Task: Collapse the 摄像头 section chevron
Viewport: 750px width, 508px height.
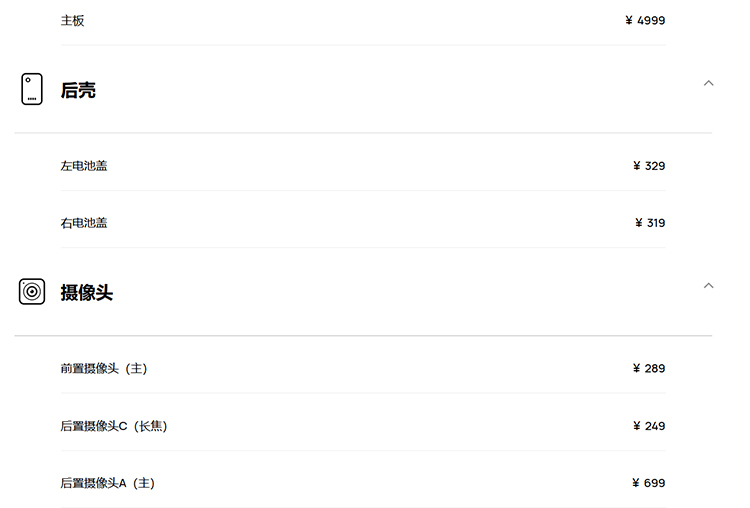Action: pyautogui.click(x=708, y=286)
